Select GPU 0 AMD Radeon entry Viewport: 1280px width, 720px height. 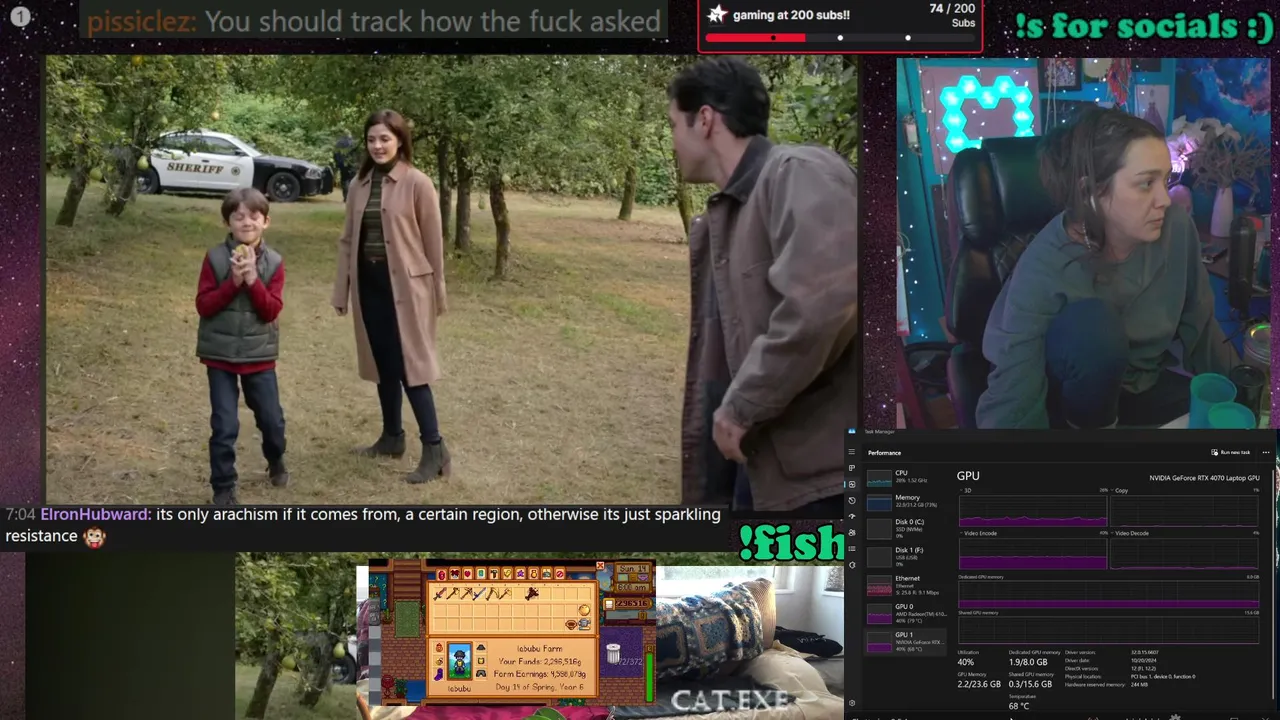tap(905, 613)
